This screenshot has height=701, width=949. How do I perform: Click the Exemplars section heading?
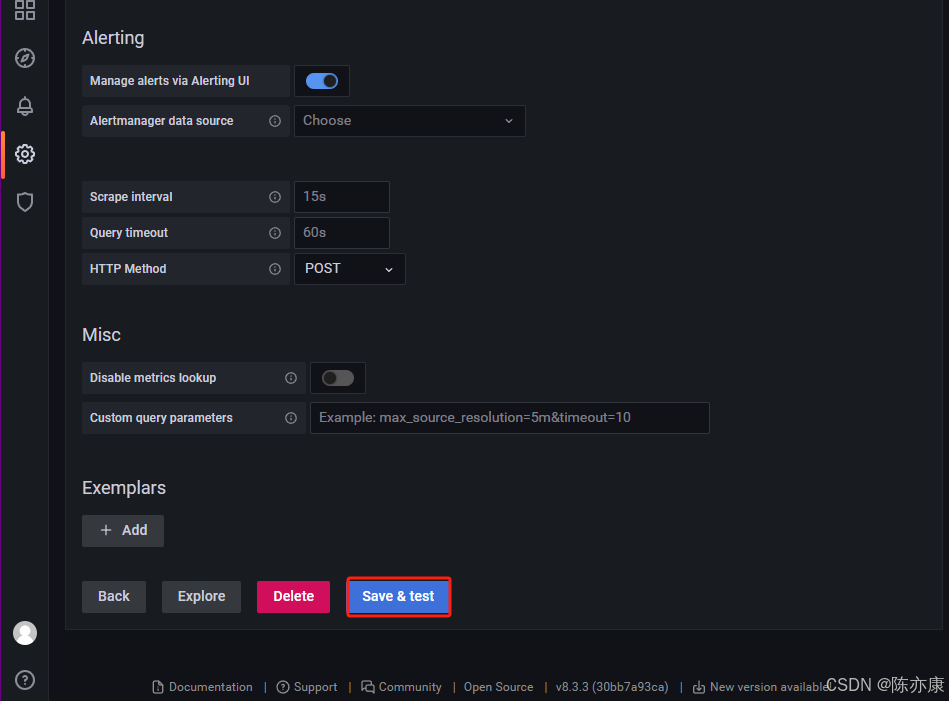point(124,488)
